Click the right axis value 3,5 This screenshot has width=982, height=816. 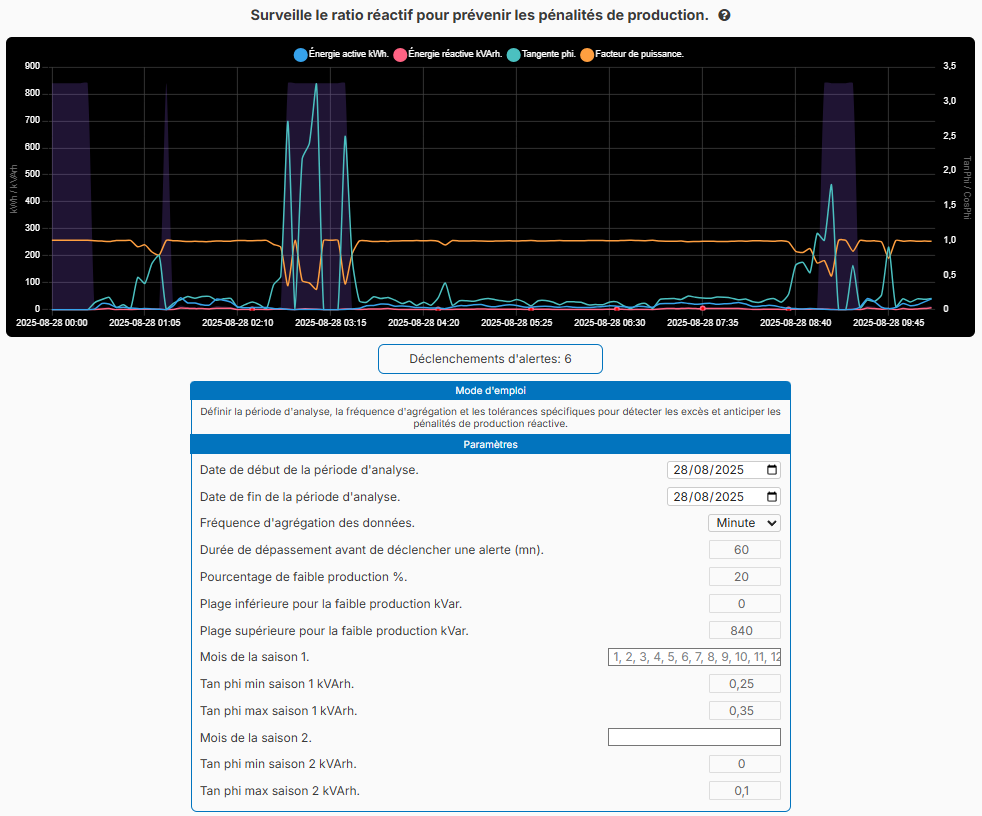pos(949,66)
